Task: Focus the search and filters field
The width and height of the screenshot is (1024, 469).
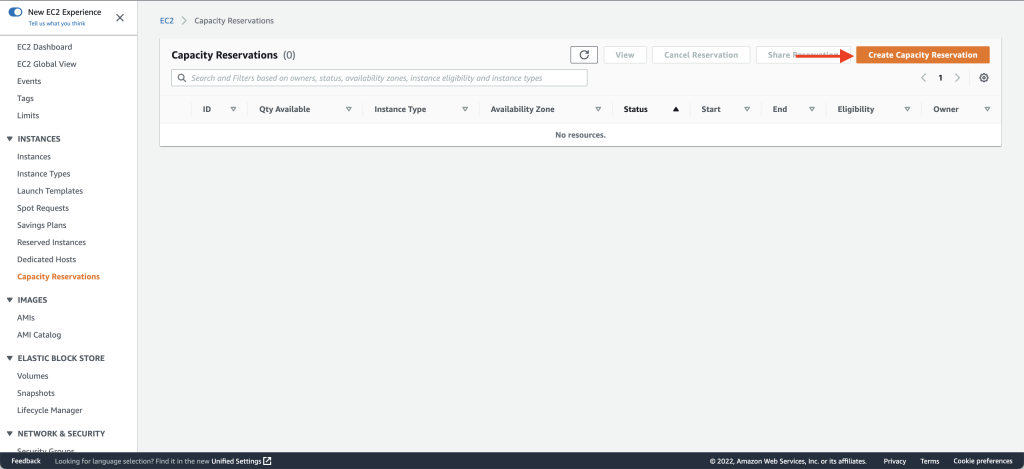Action: click(x=379, y=78)
